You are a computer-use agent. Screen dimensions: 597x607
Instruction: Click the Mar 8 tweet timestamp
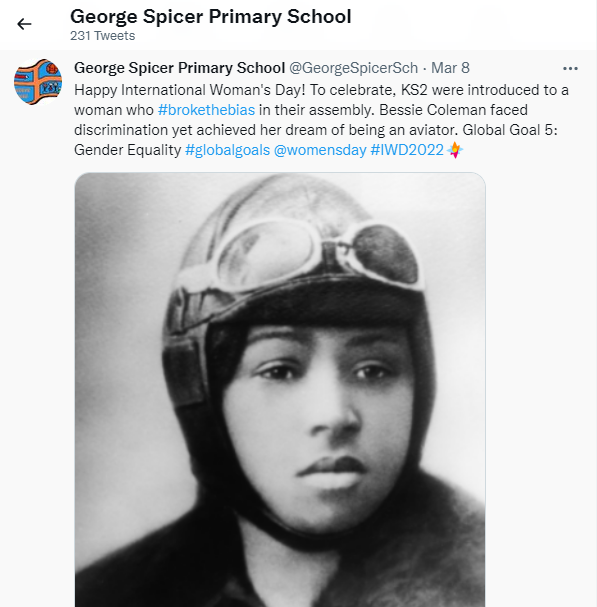(x=450, y=68)
